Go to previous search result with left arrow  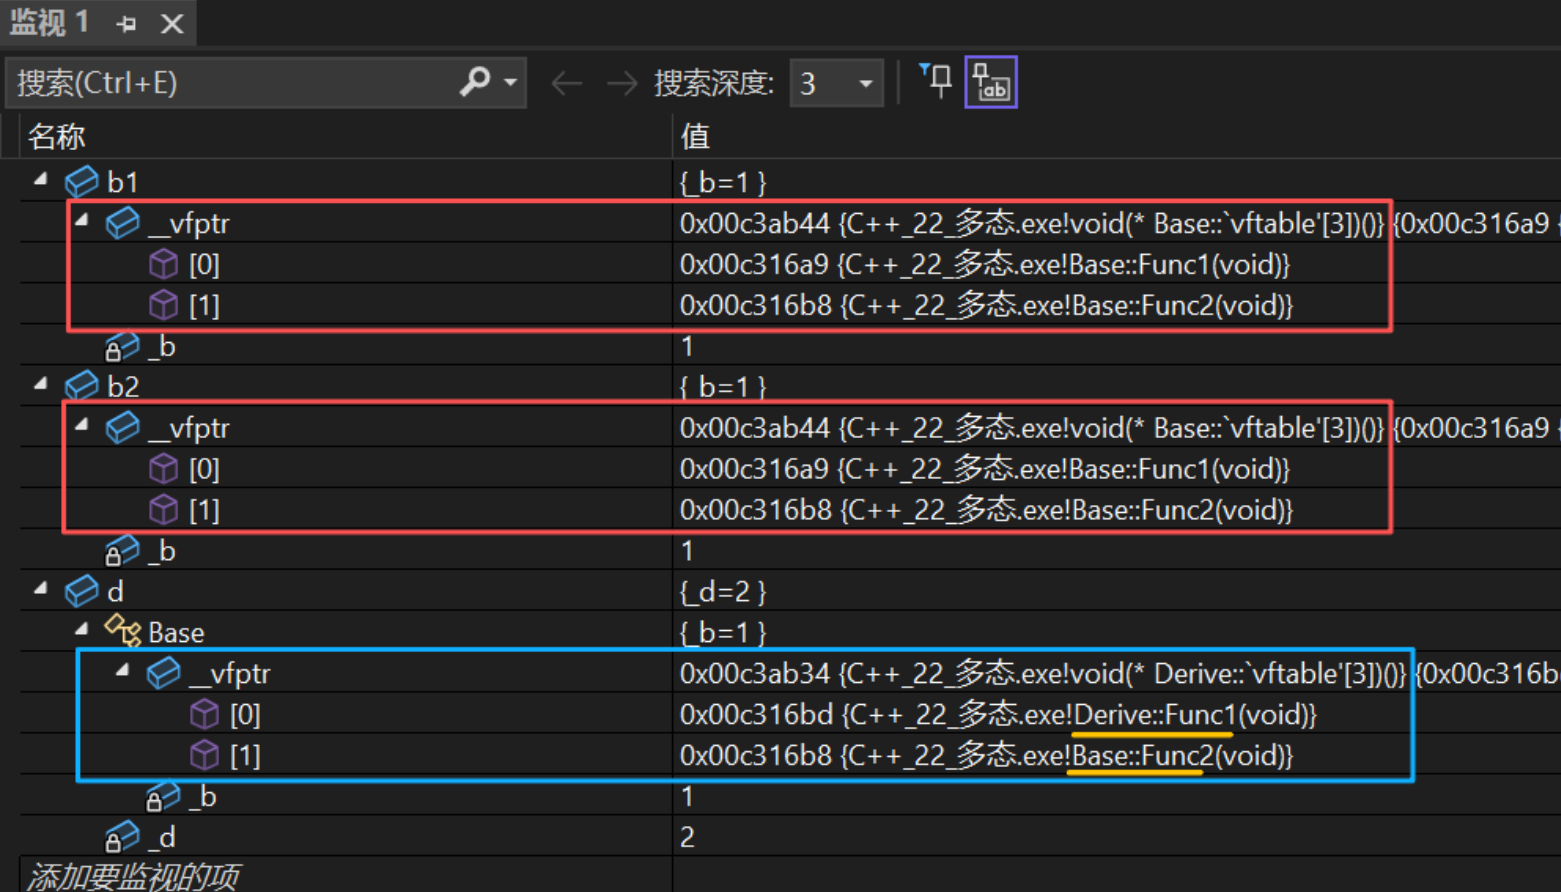[x=567, y=83]
